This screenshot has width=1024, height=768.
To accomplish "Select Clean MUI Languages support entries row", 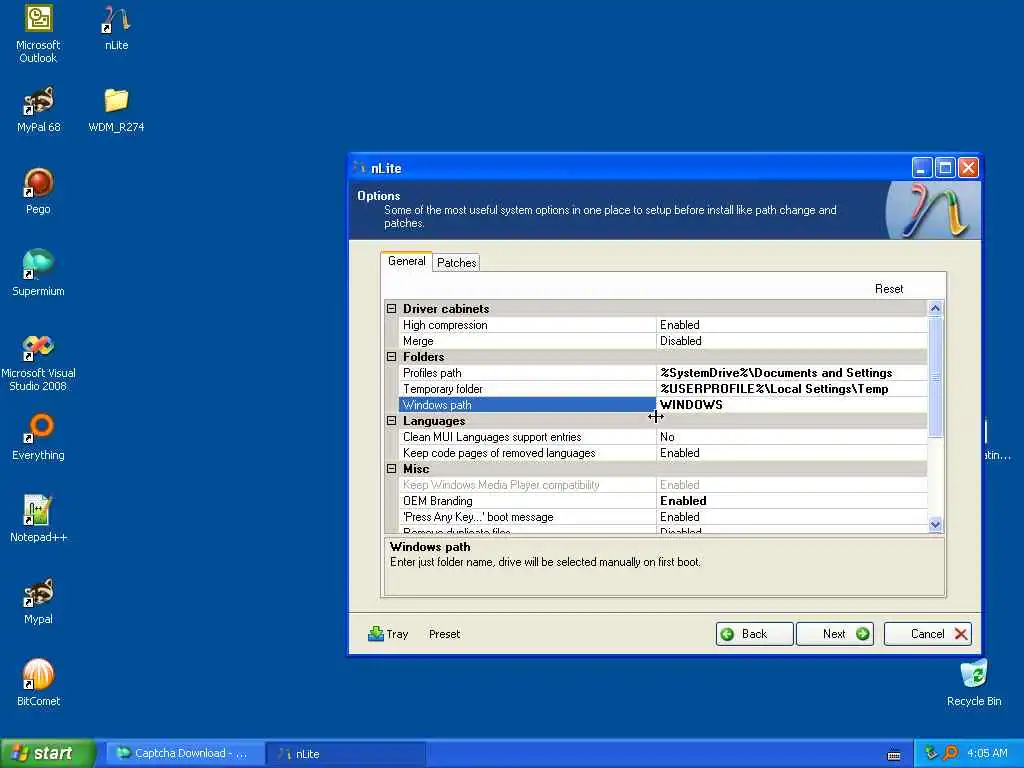I will pyautogui.click(x=663, y=437).
